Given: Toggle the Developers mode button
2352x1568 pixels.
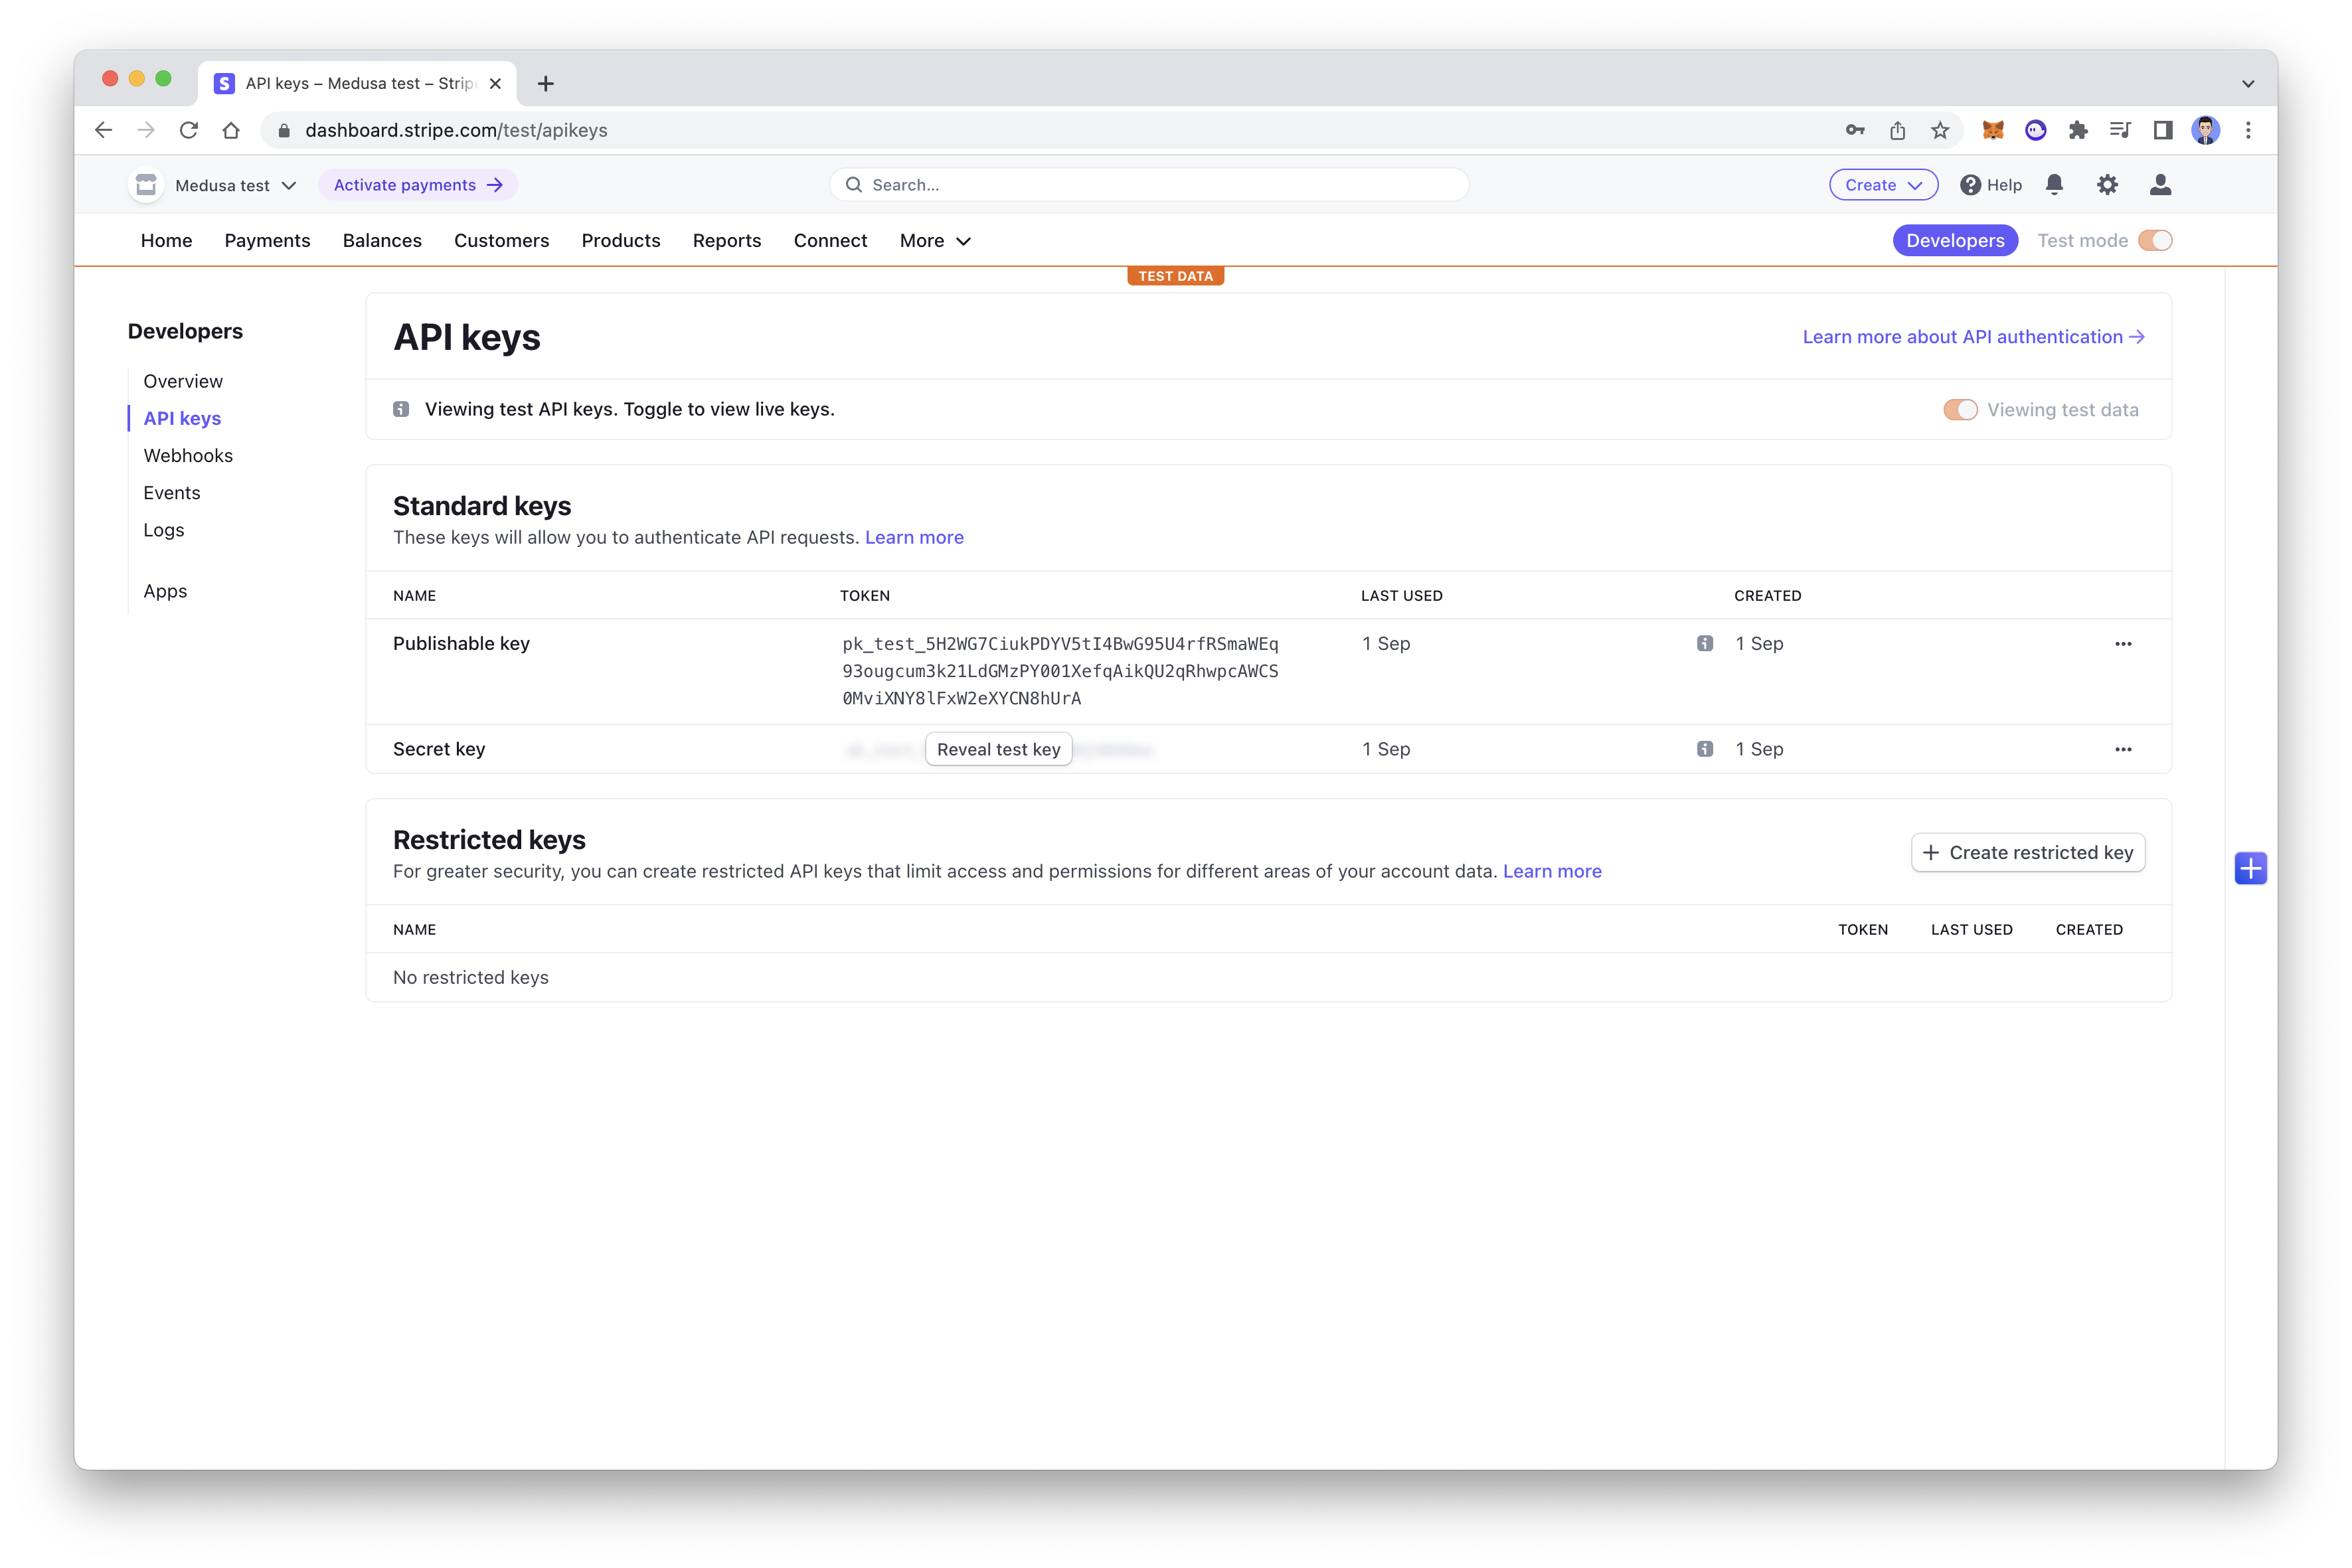Looking at the screenshot, I should [x=1955, y=240].
